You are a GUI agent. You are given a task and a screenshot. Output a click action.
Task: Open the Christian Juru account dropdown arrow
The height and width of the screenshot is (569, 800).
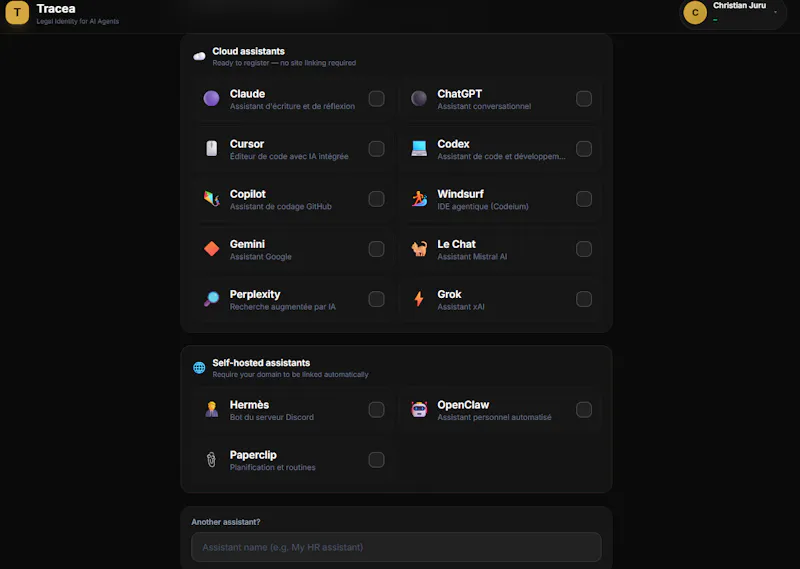tap(775, 12)
